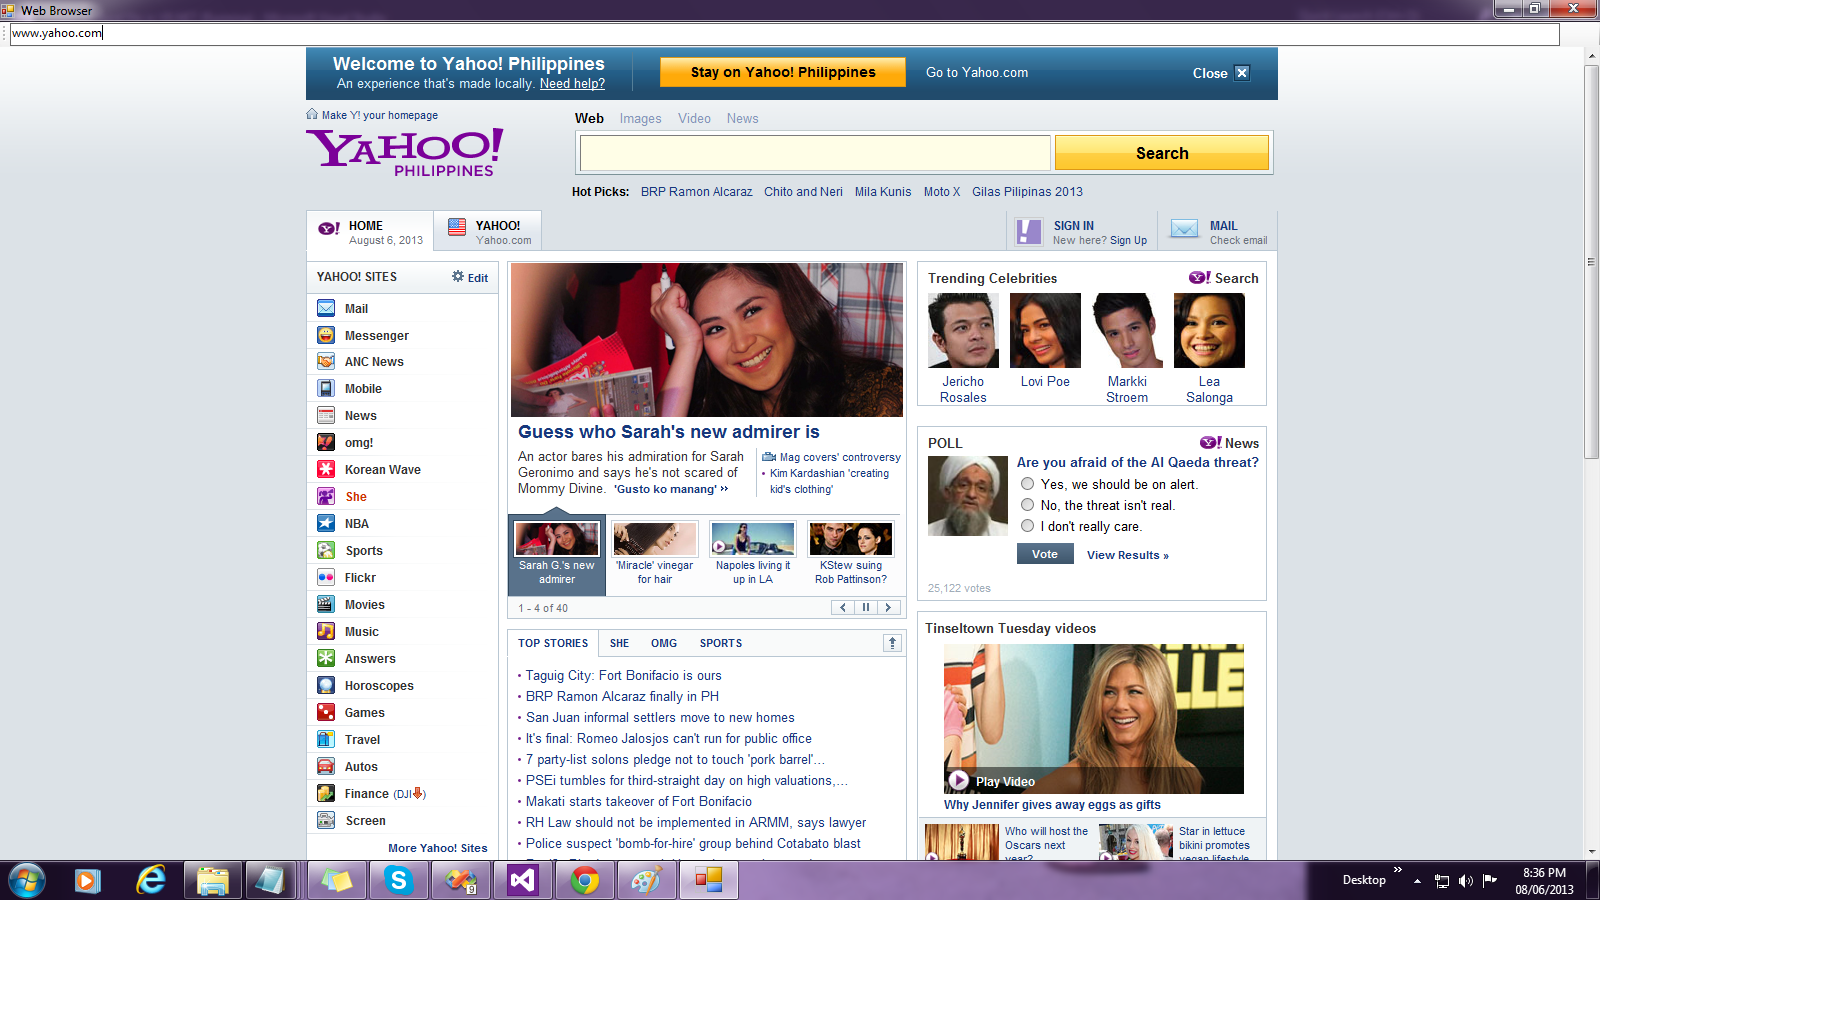1840x1032 pixels.
Task: Select the 'Miracle' vinegar for hair thumbnail
Action: (655, 539)
